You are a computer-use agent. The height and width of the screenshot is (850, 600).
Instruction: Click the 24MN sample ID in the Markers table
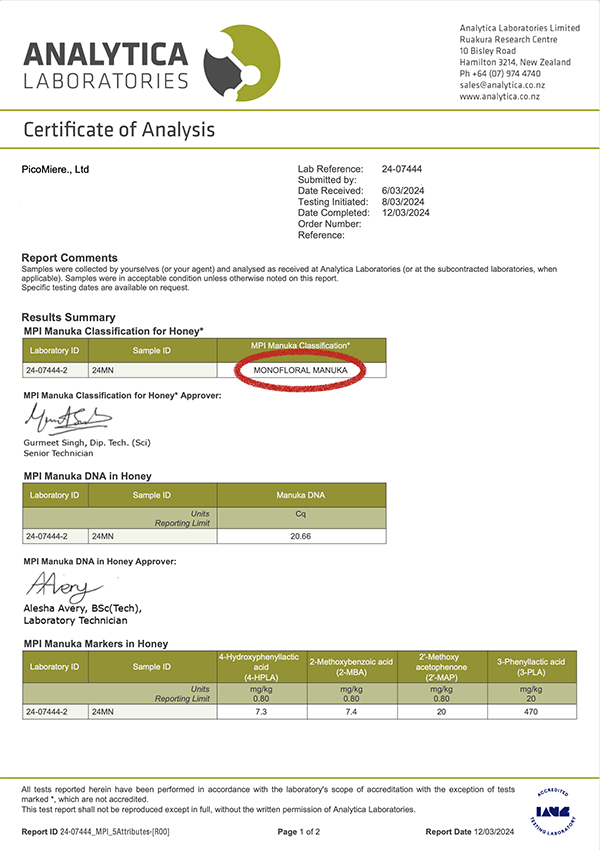click(x=152, y=712)
